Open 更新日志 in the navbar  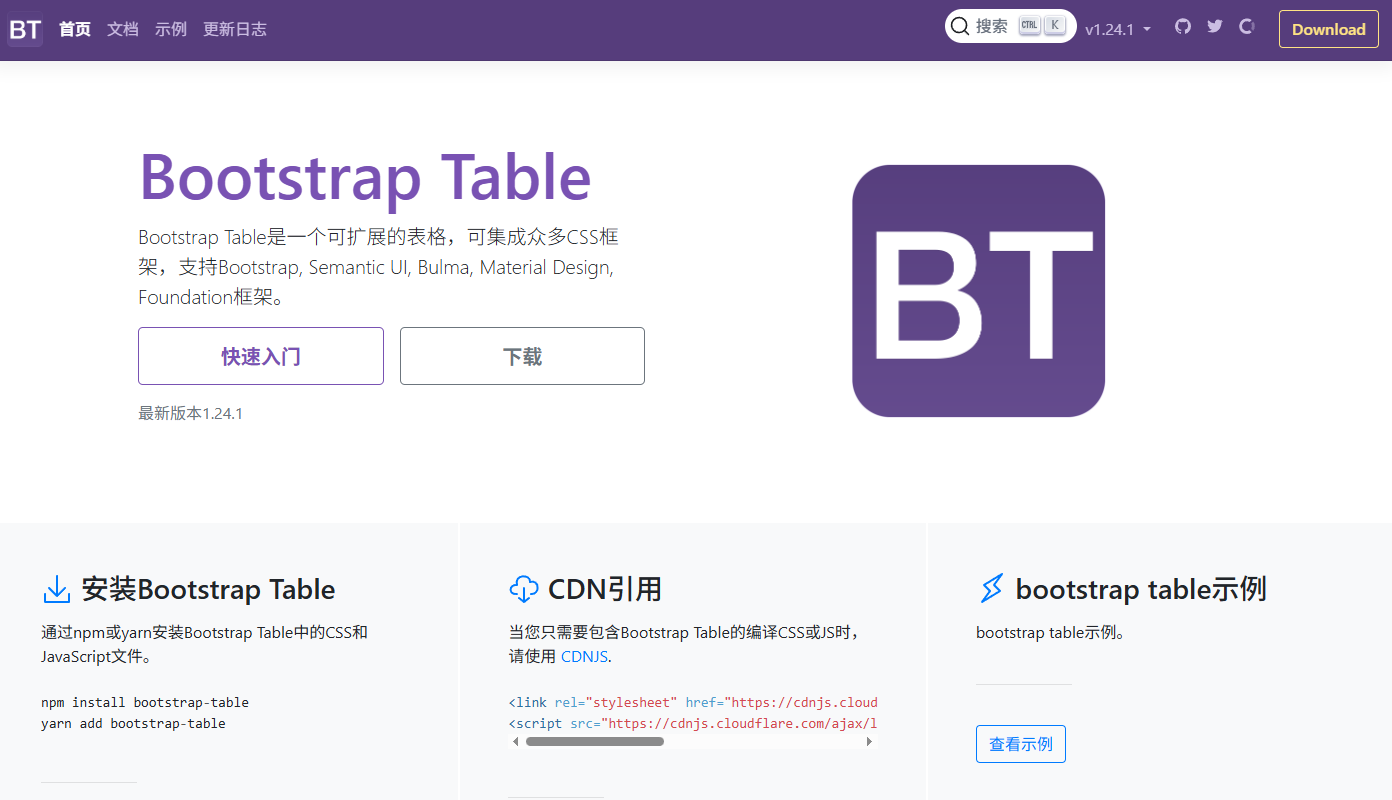coord(235,29)
